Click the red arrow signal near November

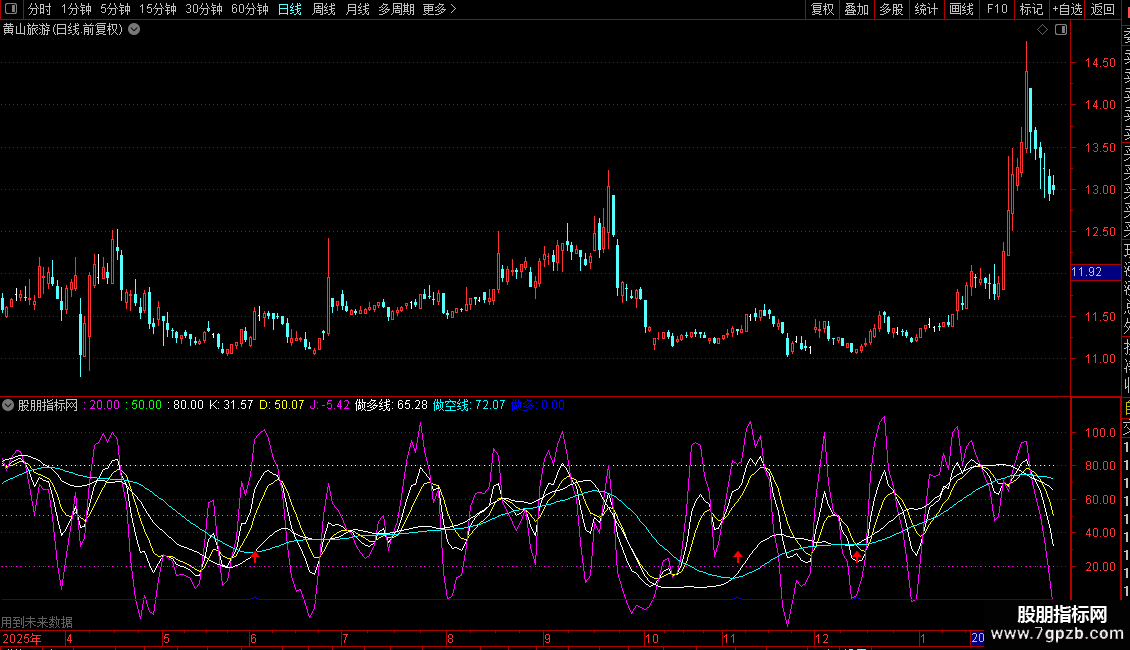738,557
